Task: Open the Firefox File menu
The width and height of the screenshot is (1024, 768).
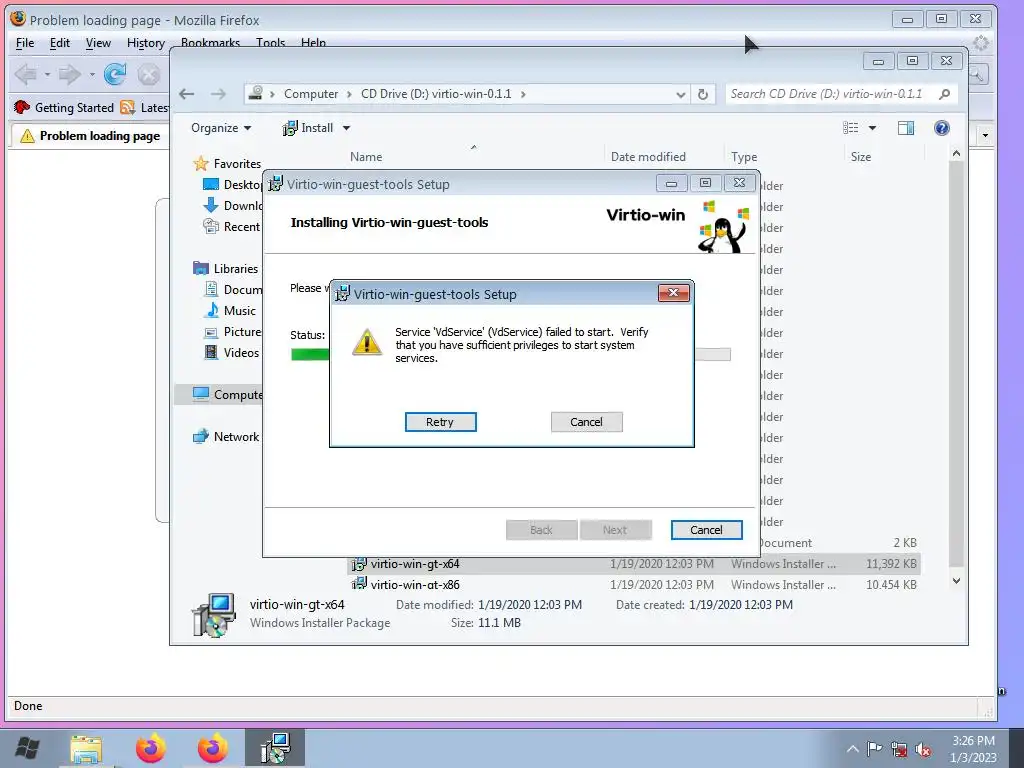Action: [25, 43]
